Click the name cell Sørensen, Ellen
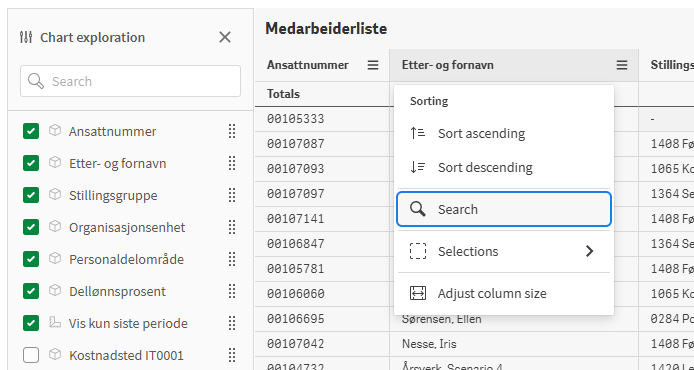The height and width of the screenshot is (370, 694). point(441,319)
